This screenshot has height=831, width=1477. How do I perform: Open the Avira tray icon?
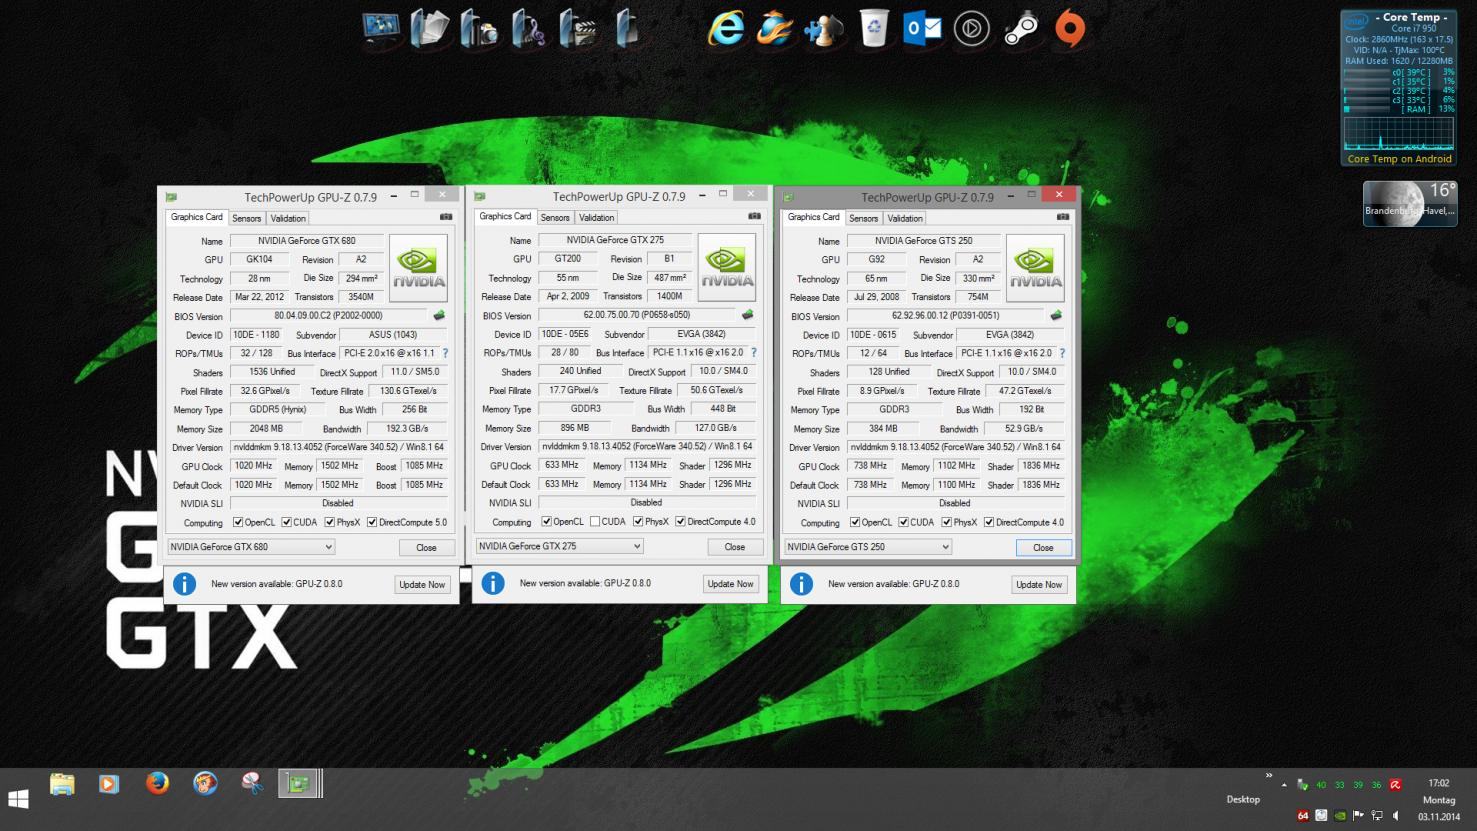pos(1395,785)
